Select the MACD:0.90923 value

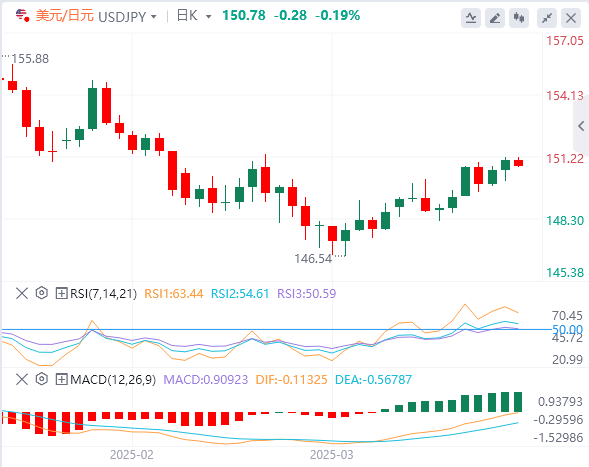206,379
